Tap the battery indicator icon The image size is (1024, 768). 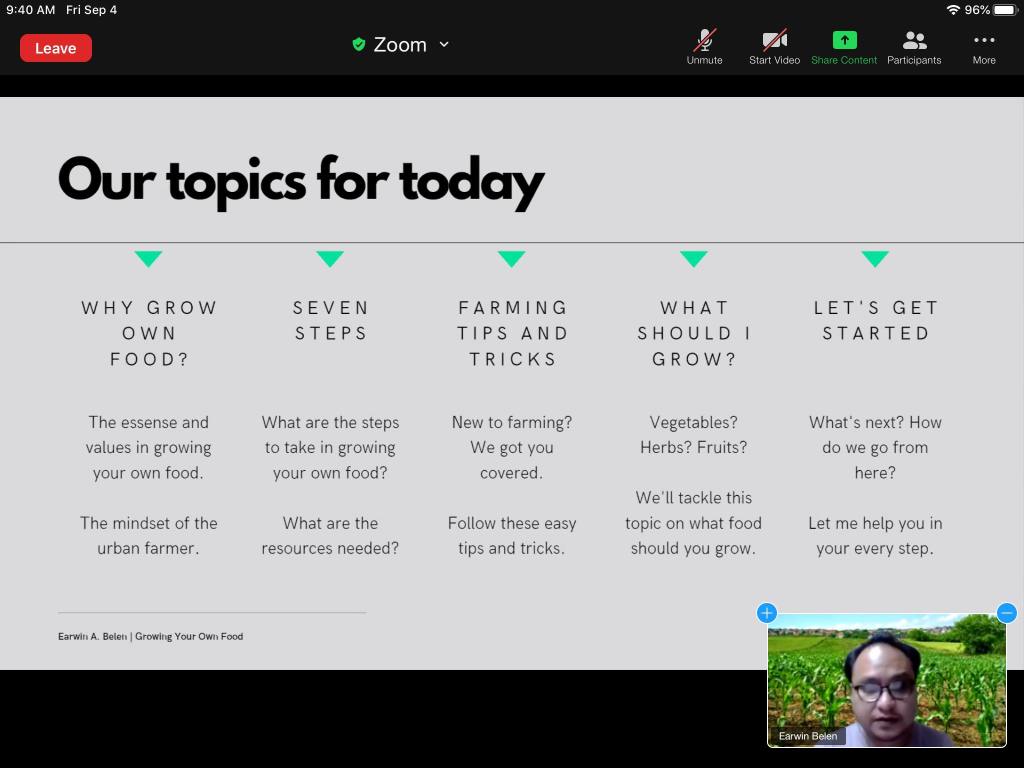point(1005,10)
